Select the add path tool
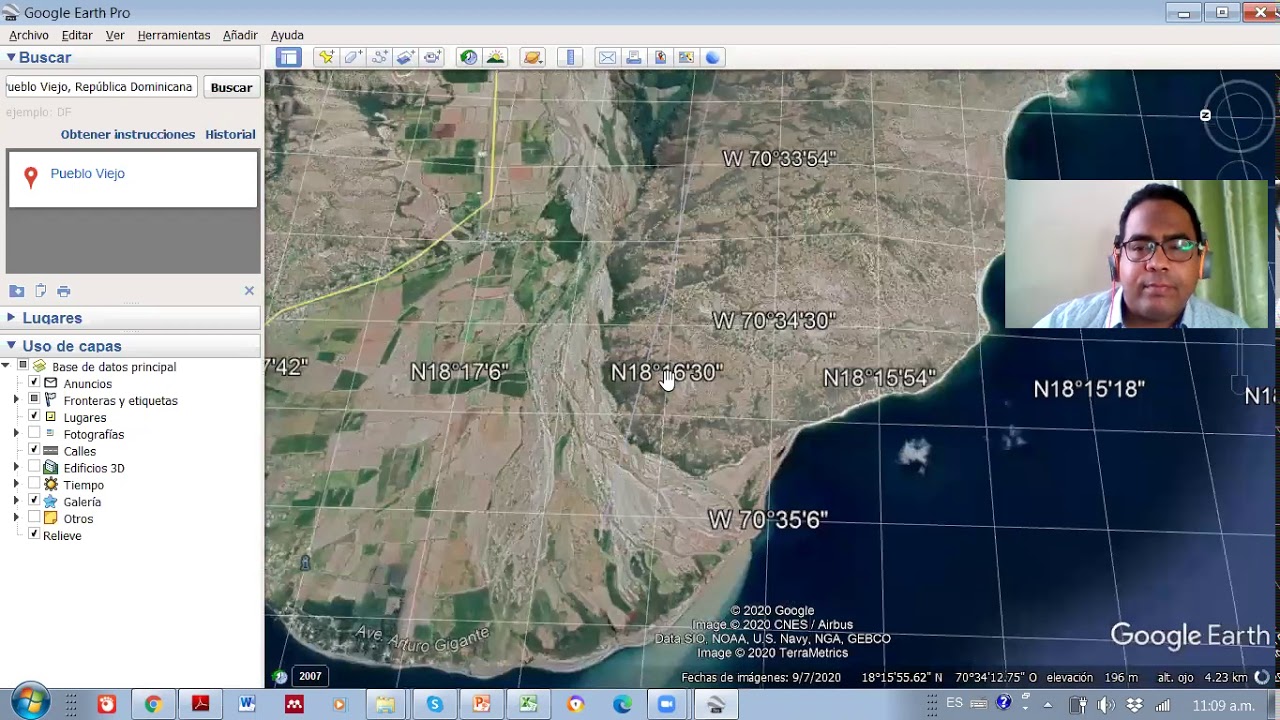The width and height of the screenshot is (1280, 720). 379,57
